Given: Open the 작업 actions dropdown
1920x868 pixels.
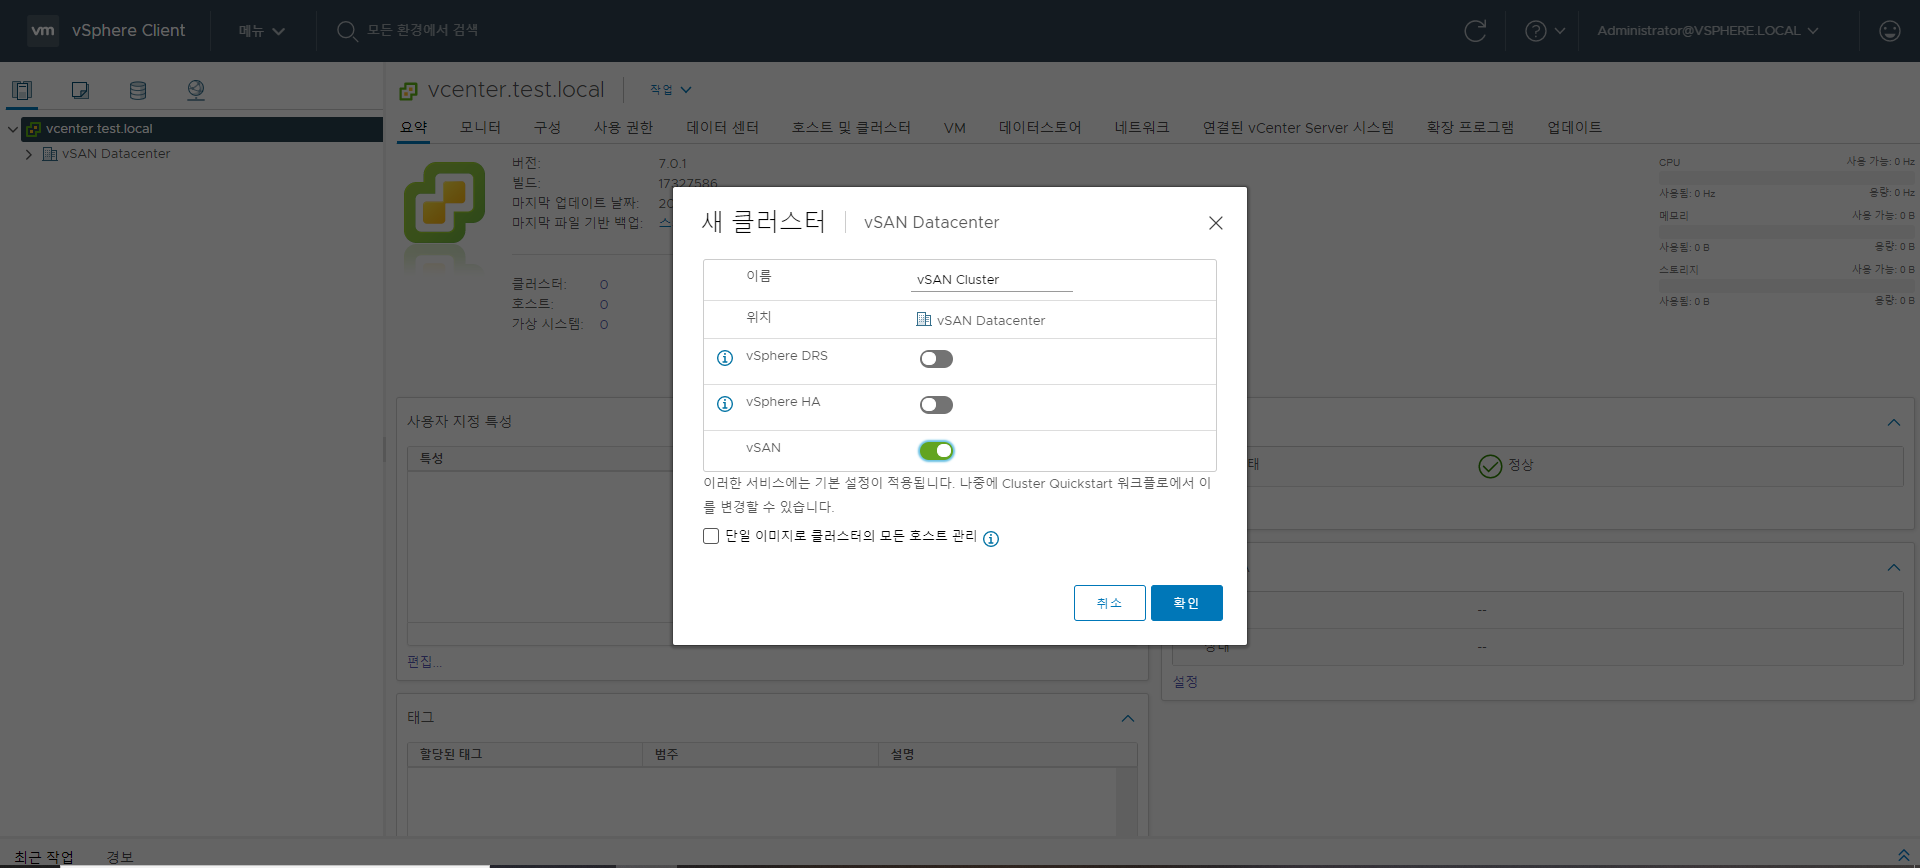Looking at the screenshot, I should [671, 90].
